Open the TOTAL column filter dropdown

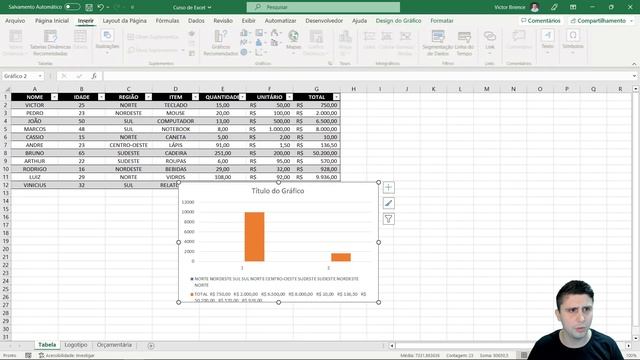pyautogui.click(x=336, y=97)
